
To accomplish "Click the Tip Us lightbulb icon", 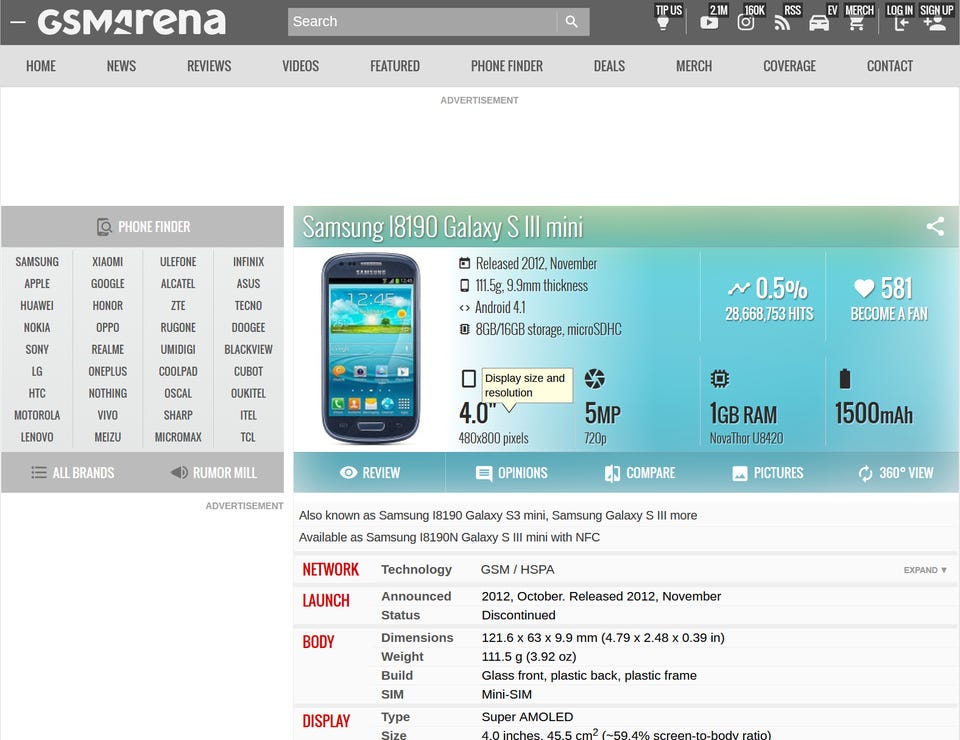I will [x=662, y=23].
